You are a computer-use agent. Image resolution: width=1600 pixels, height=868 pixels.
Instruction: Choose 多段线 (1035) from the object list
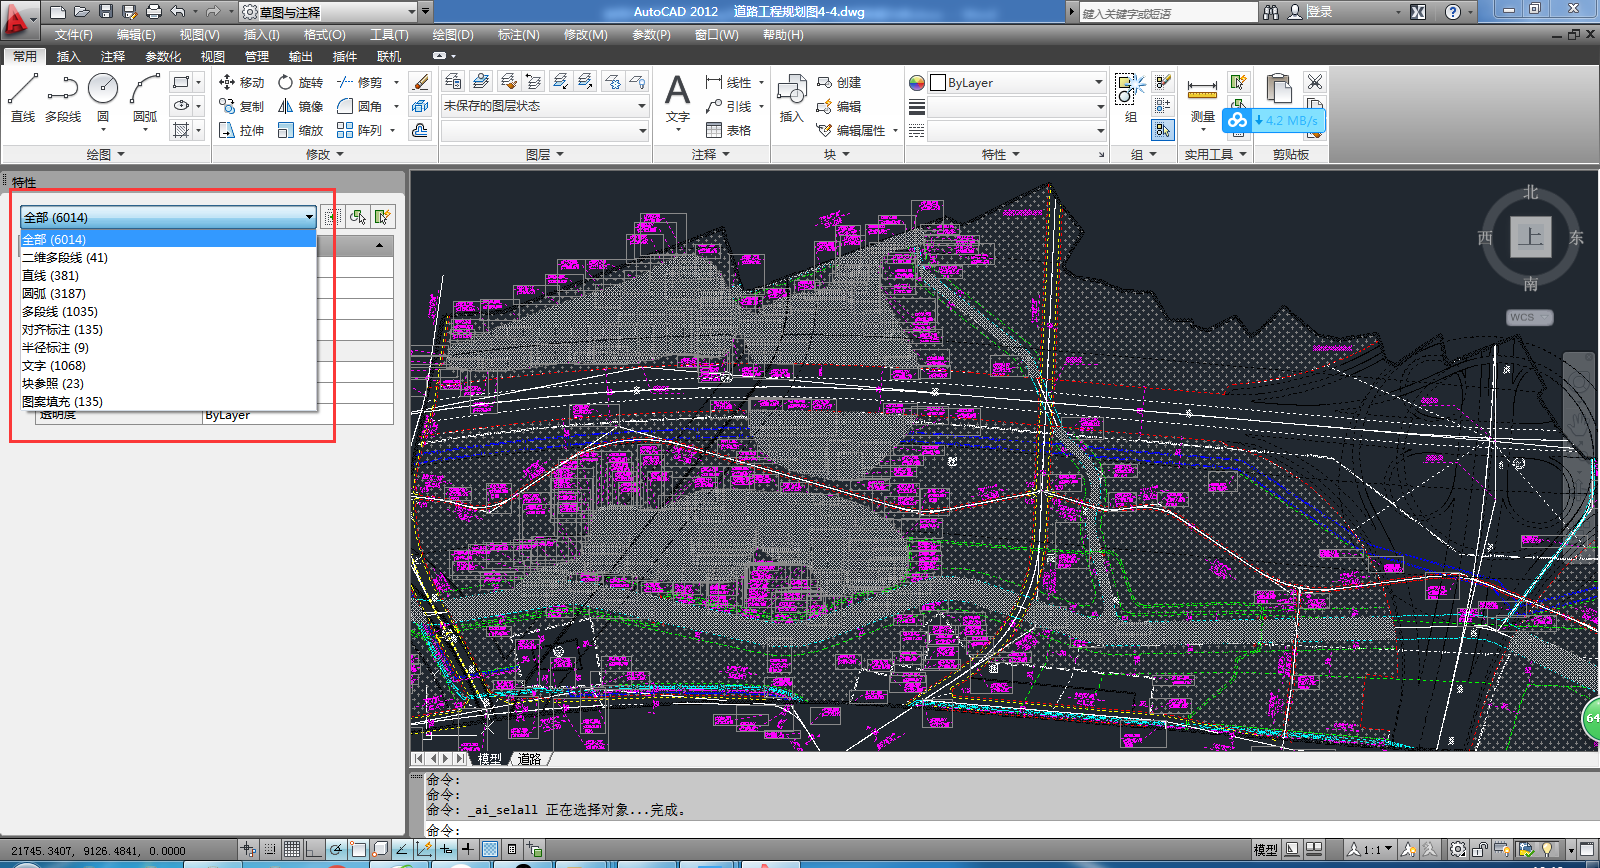pos(60,311)
